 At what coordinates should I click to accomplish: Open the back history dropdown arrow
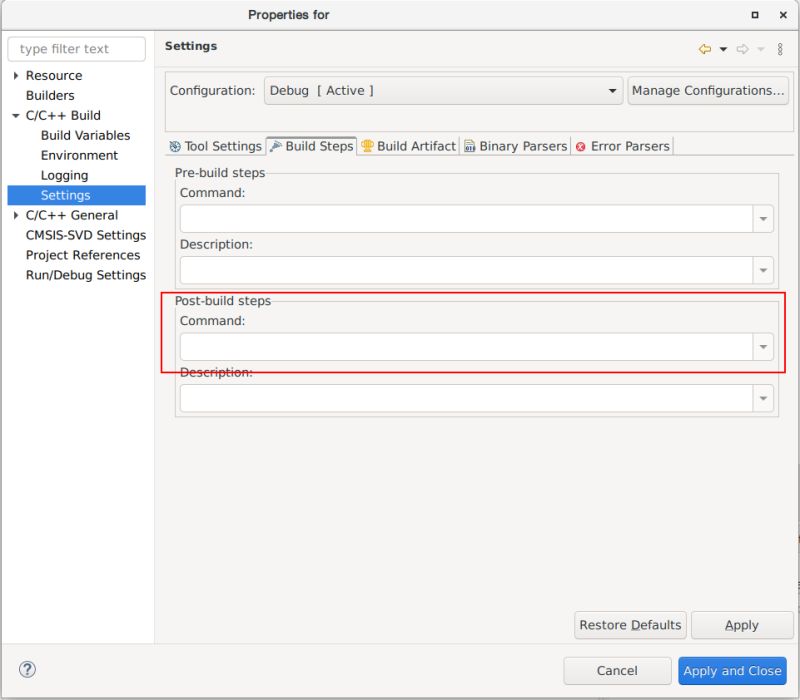click(723, 49)
